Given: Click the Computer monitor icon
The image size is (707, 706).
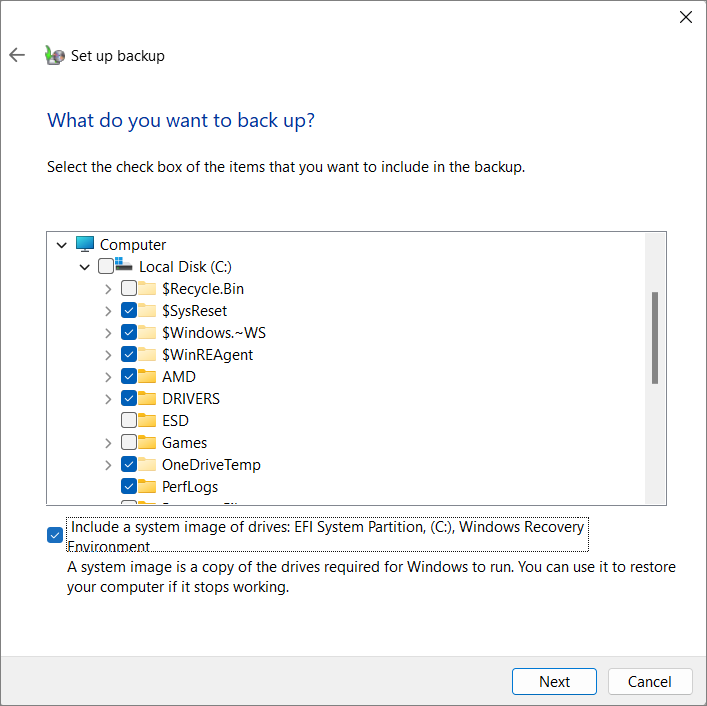Looking at the screenshot, I should (x=85, y=245).
